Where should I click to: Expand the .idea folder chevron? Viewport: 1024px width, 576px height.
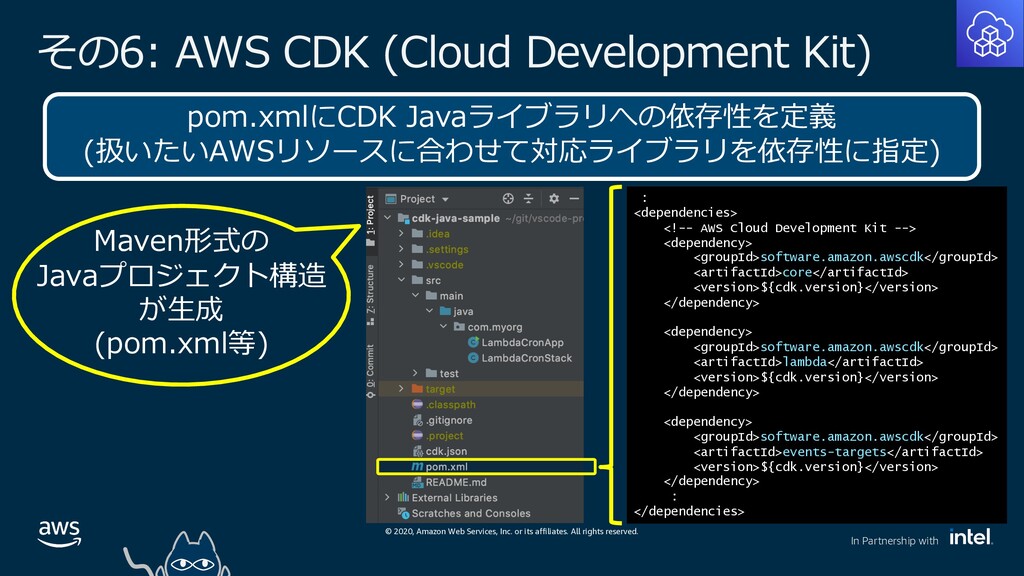coord(402,233)
